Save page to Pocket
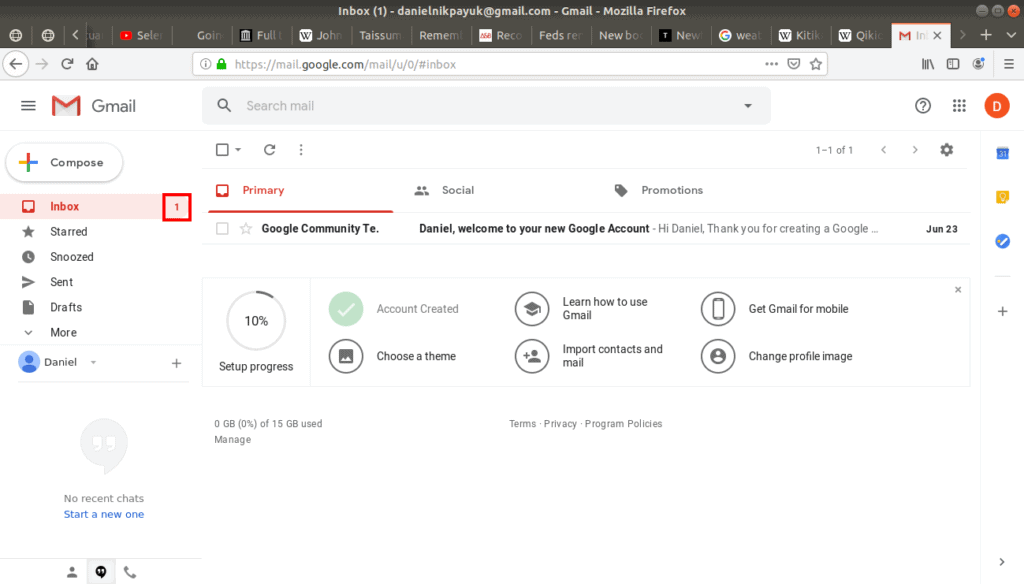This screenshot has height=584, width=1024. pos(793,64)
